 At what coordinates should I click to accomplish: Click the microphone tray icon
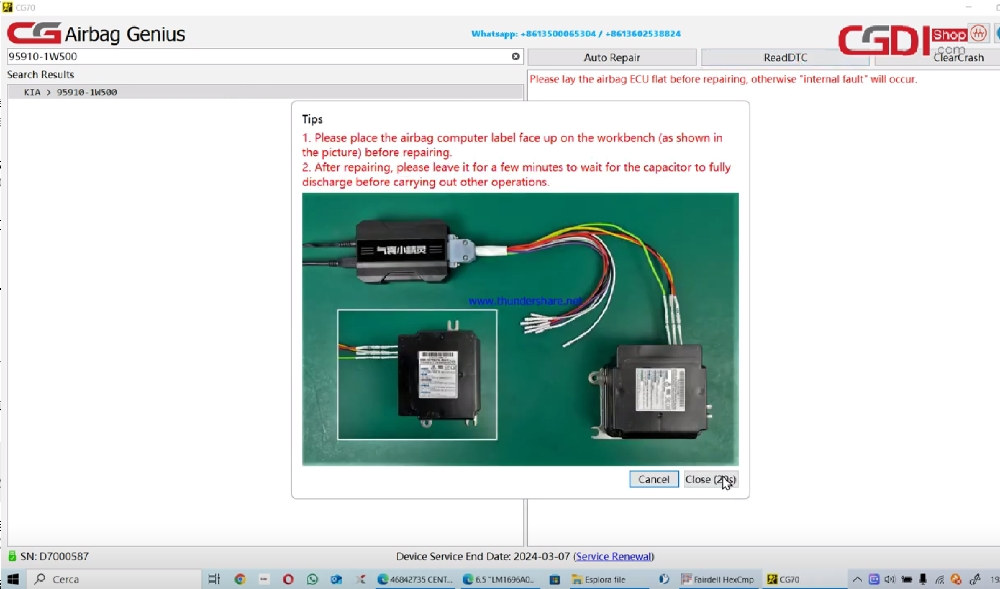(922, 579)
